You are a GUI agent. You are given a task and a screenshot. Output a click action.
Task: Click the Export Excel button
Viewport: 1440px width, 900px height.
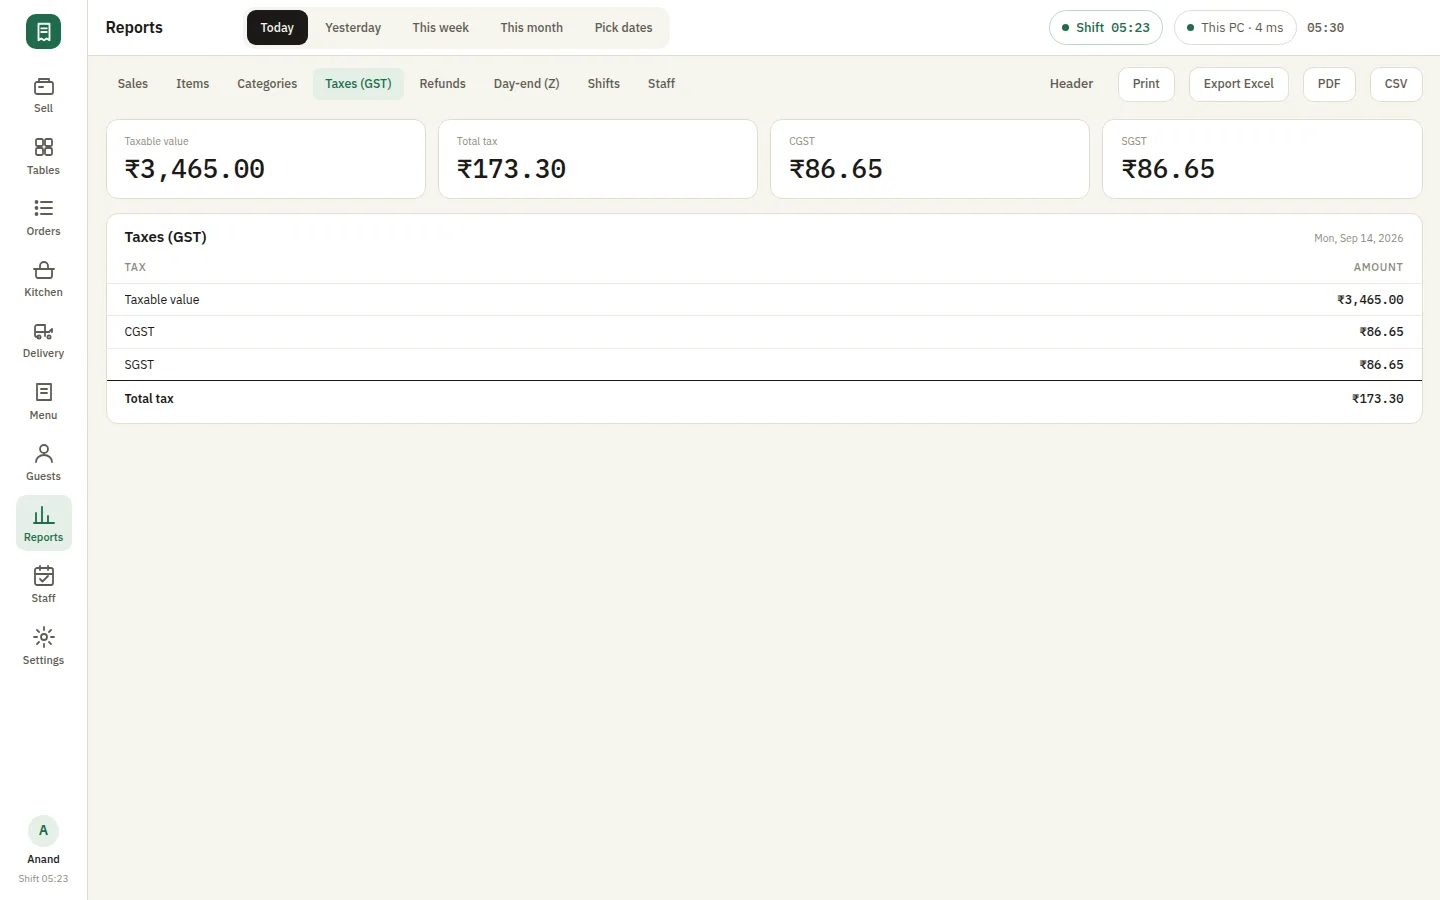[1238, 84]
